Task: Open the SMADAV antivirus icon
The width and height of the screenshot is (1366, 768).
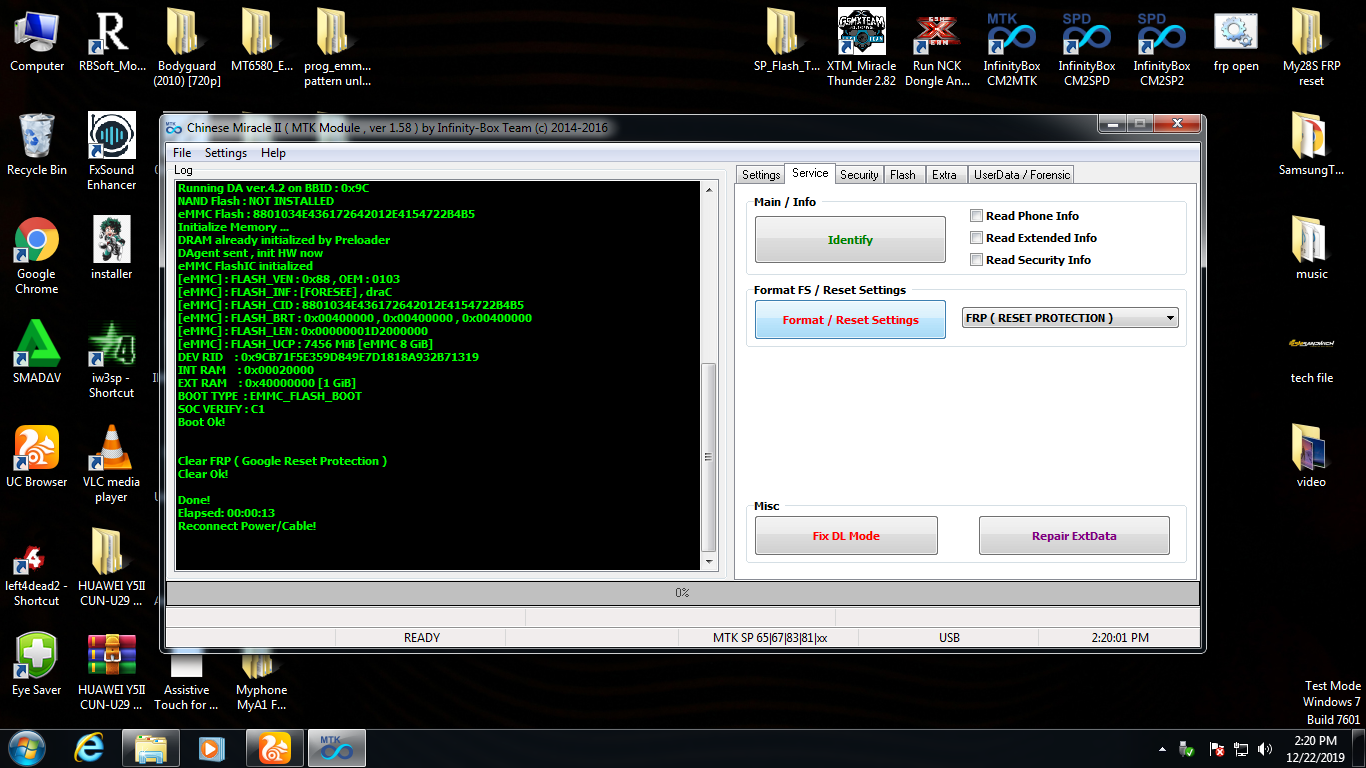Action: pyautogui.click(x=37, y=352)
